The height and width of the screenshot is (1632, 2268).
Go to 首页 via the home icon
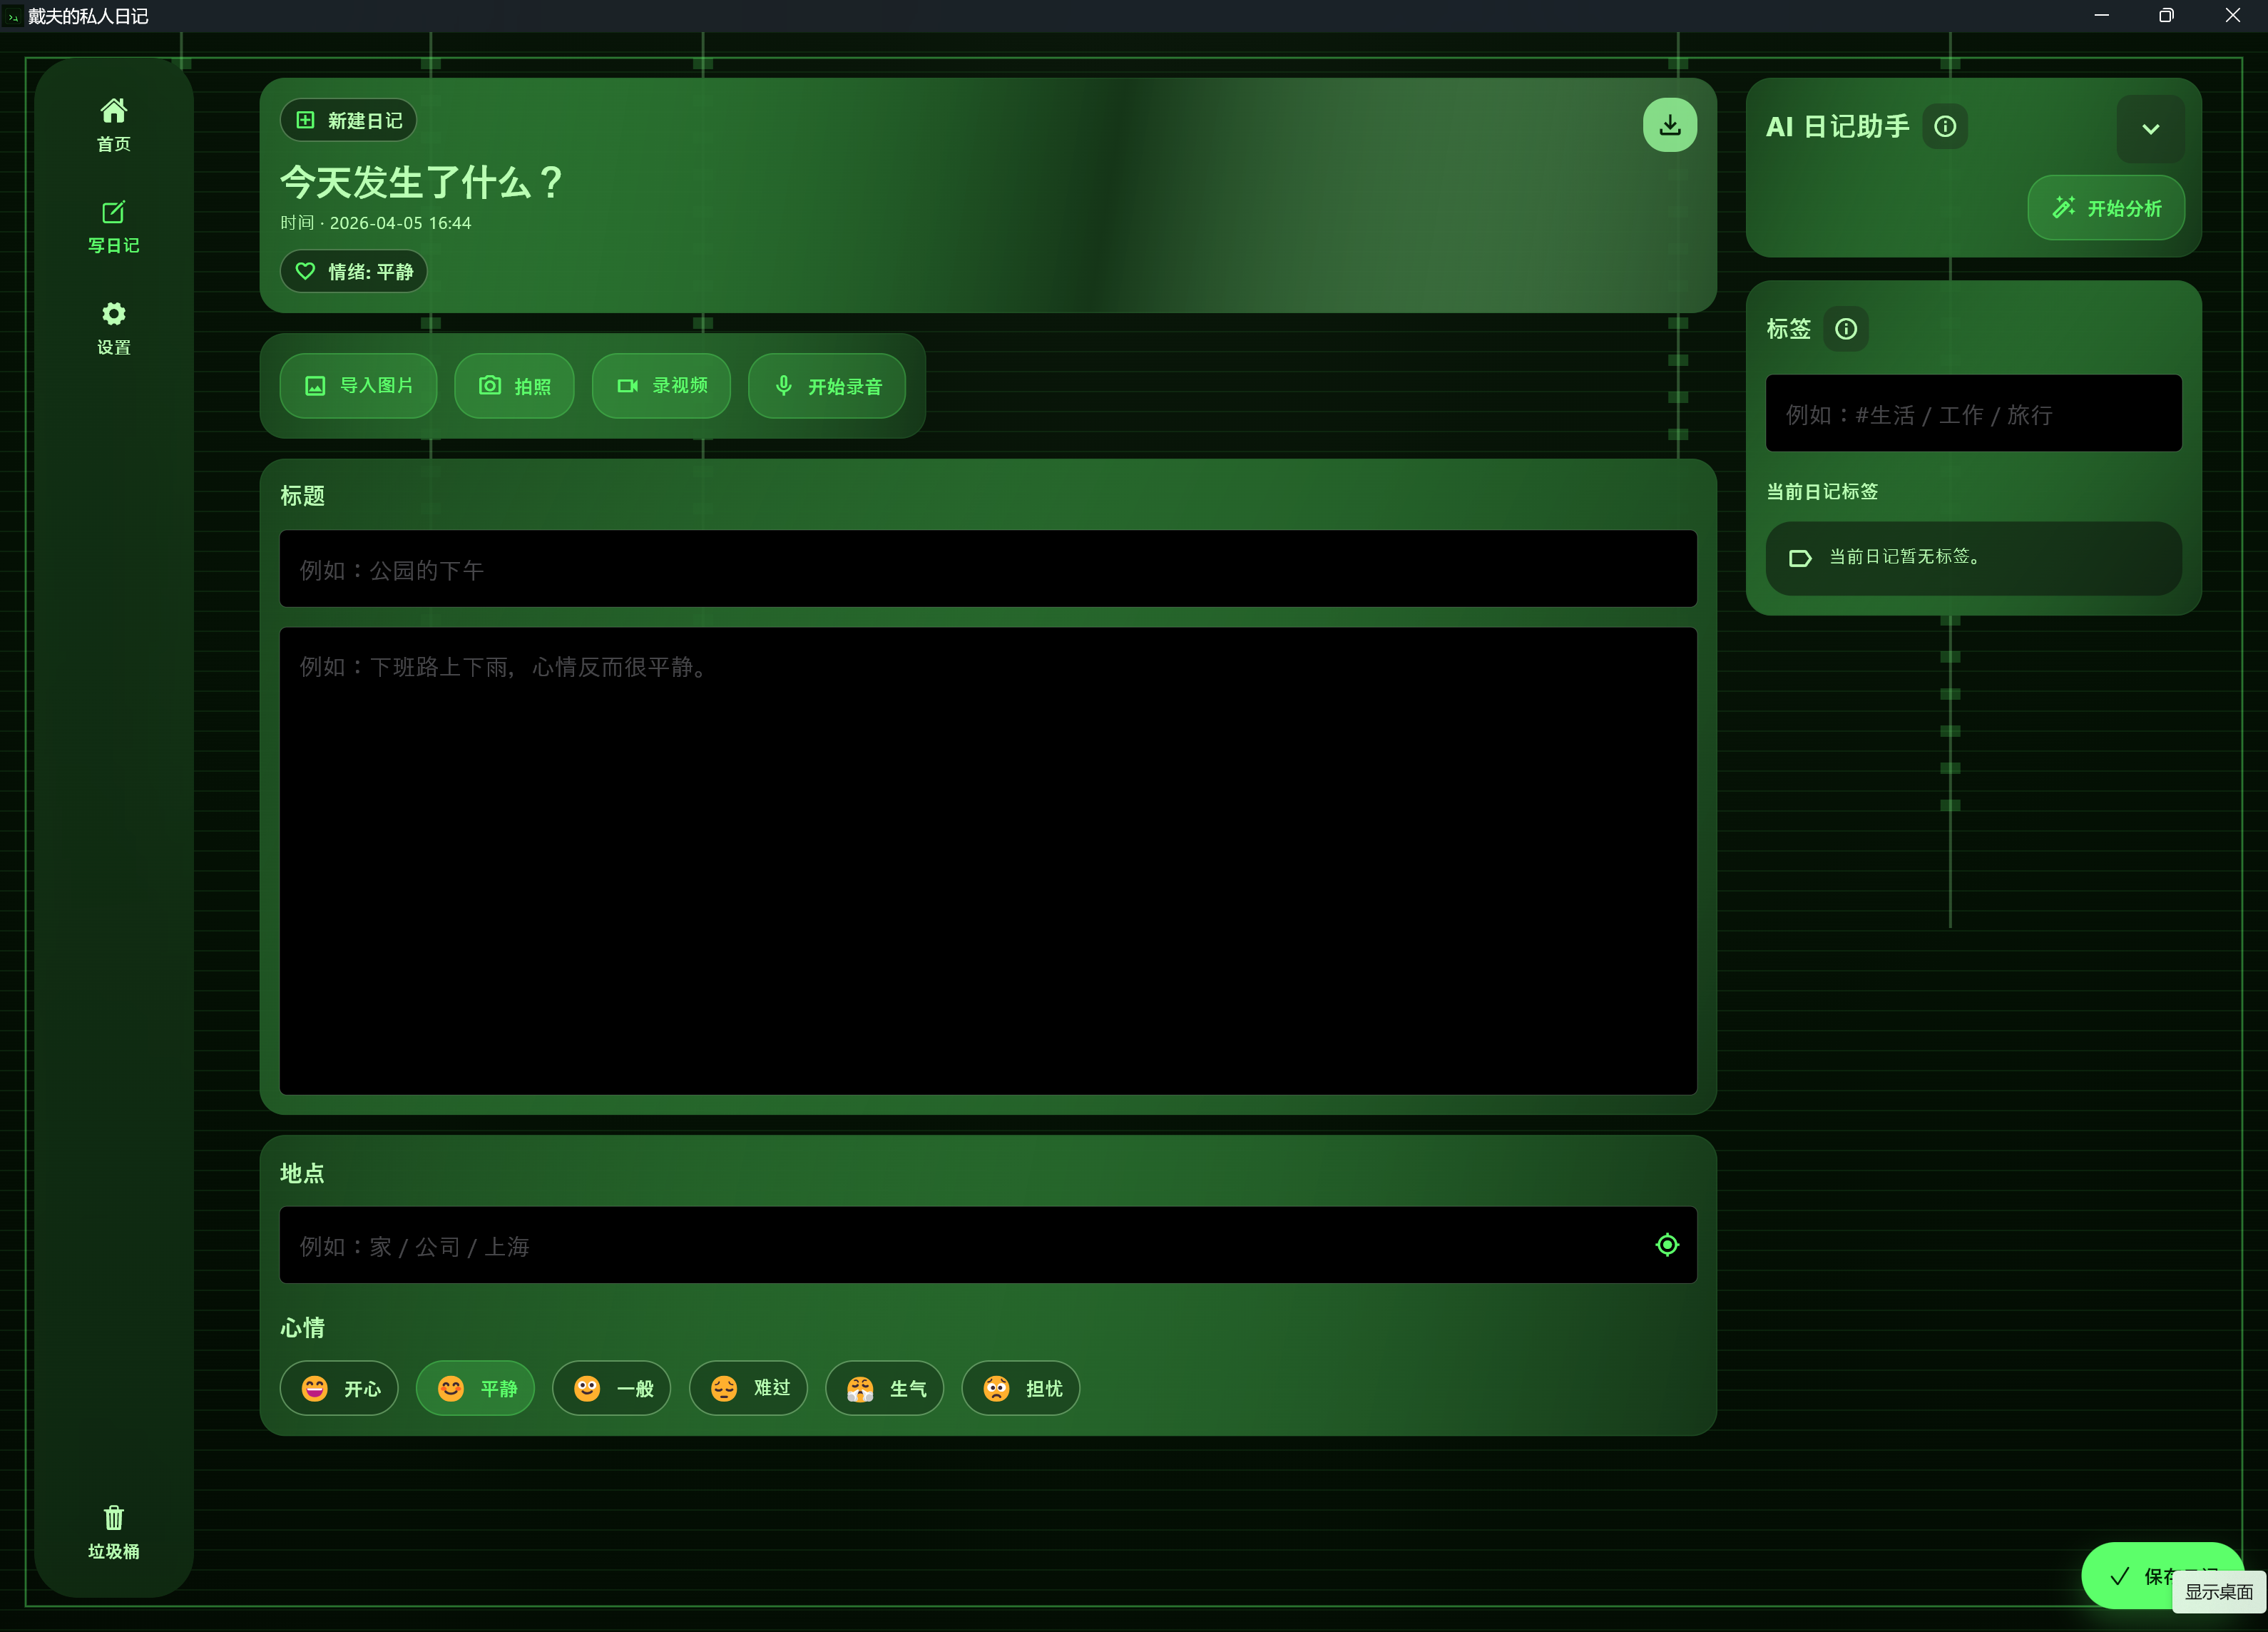pos(113,124)
